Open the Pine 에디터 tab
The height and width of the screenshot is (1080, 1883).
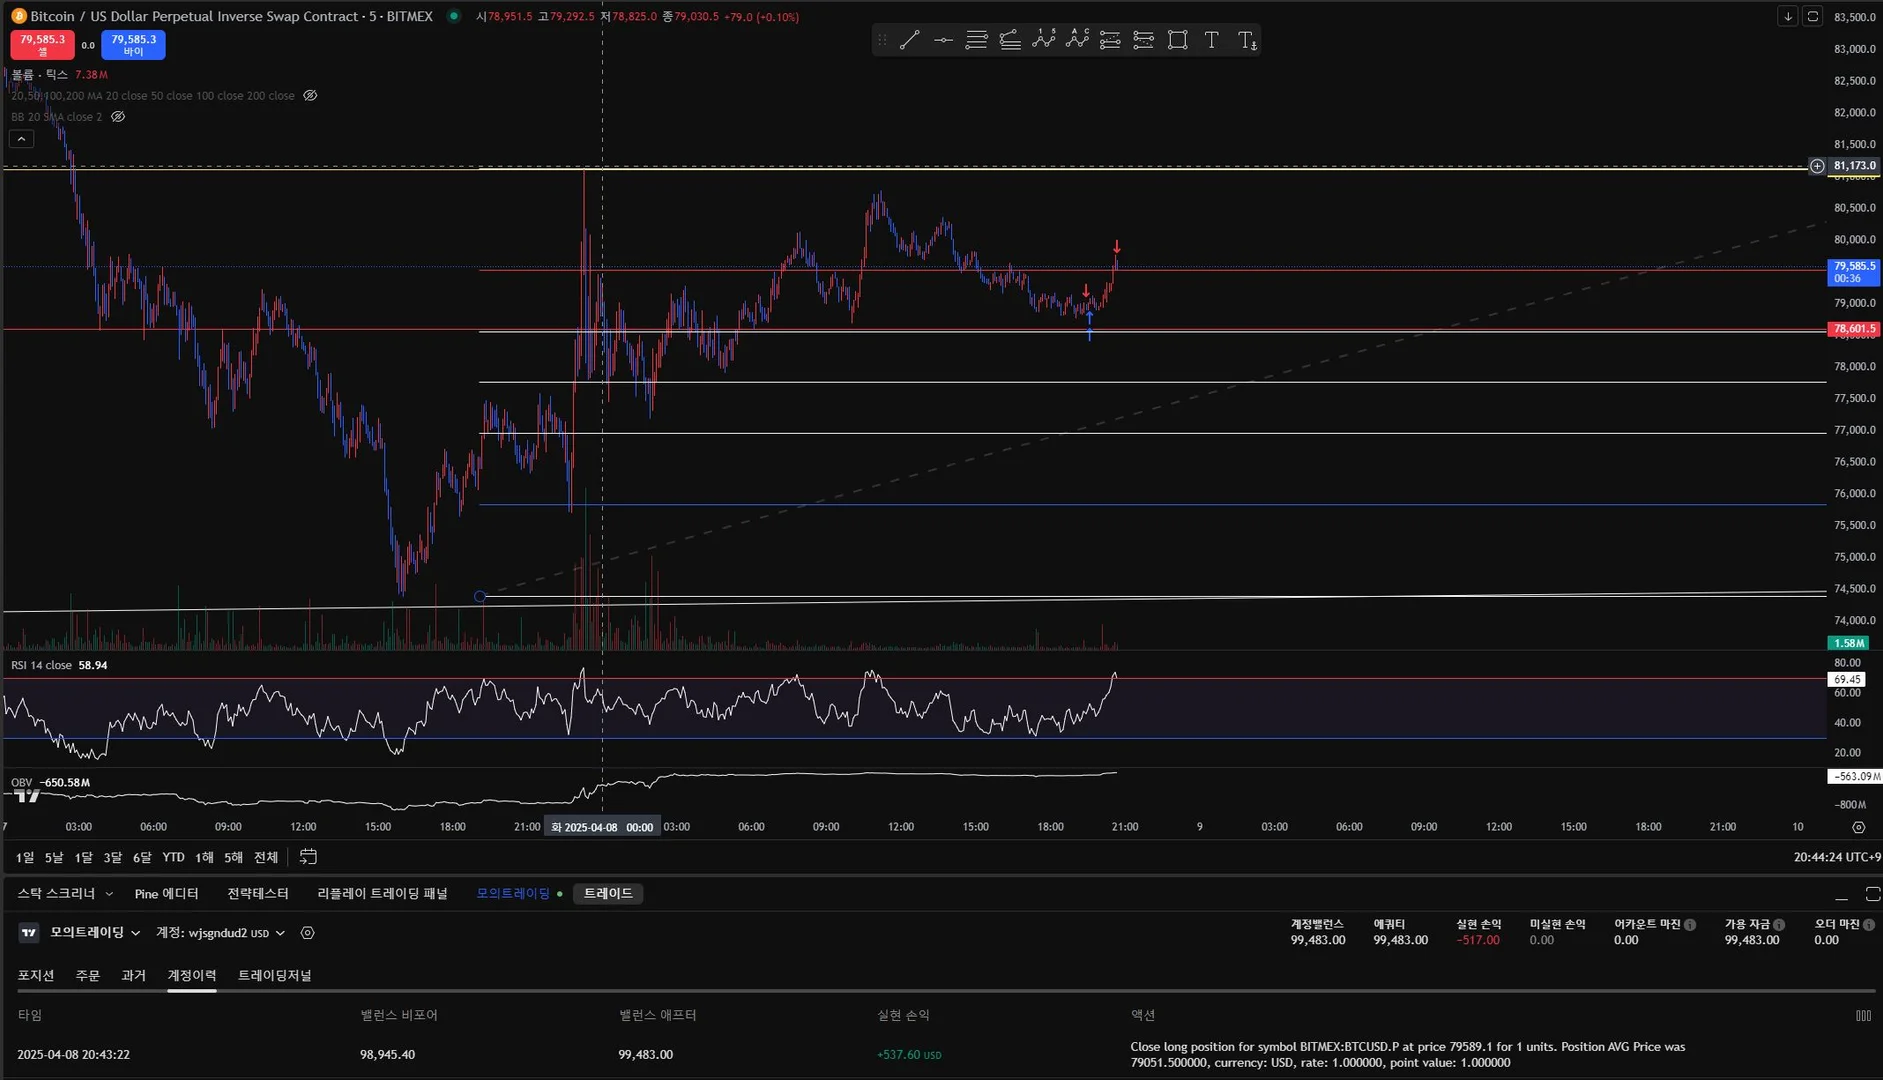click(166, 894)
